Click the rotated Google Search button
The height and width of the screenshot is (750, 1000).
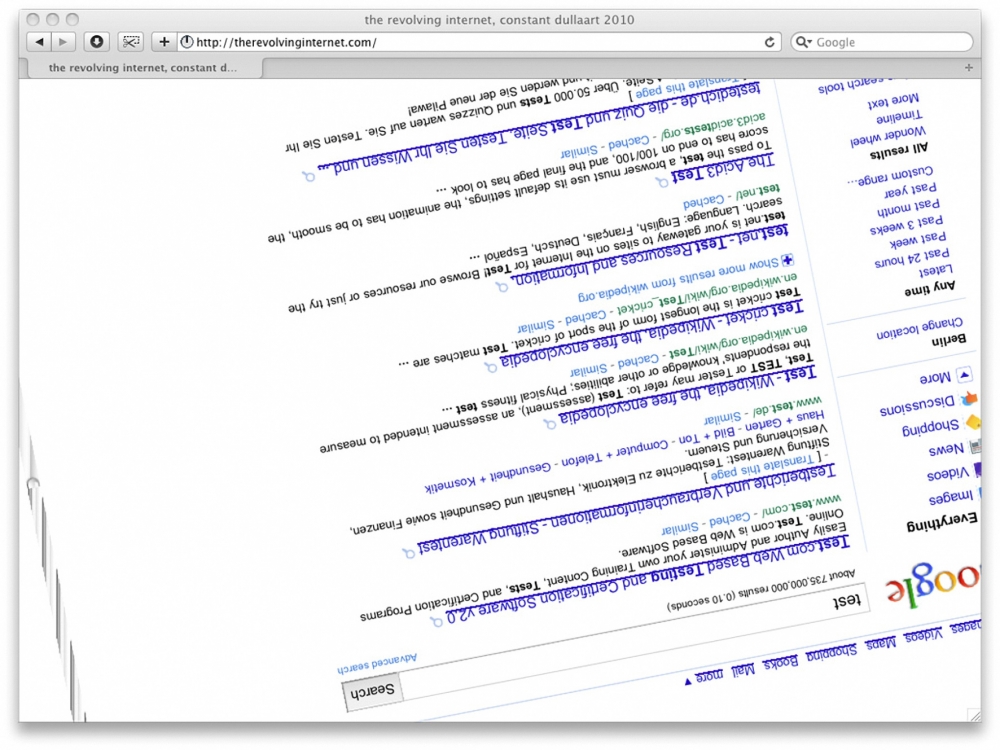pyautogui.click(x=373, y=691)
